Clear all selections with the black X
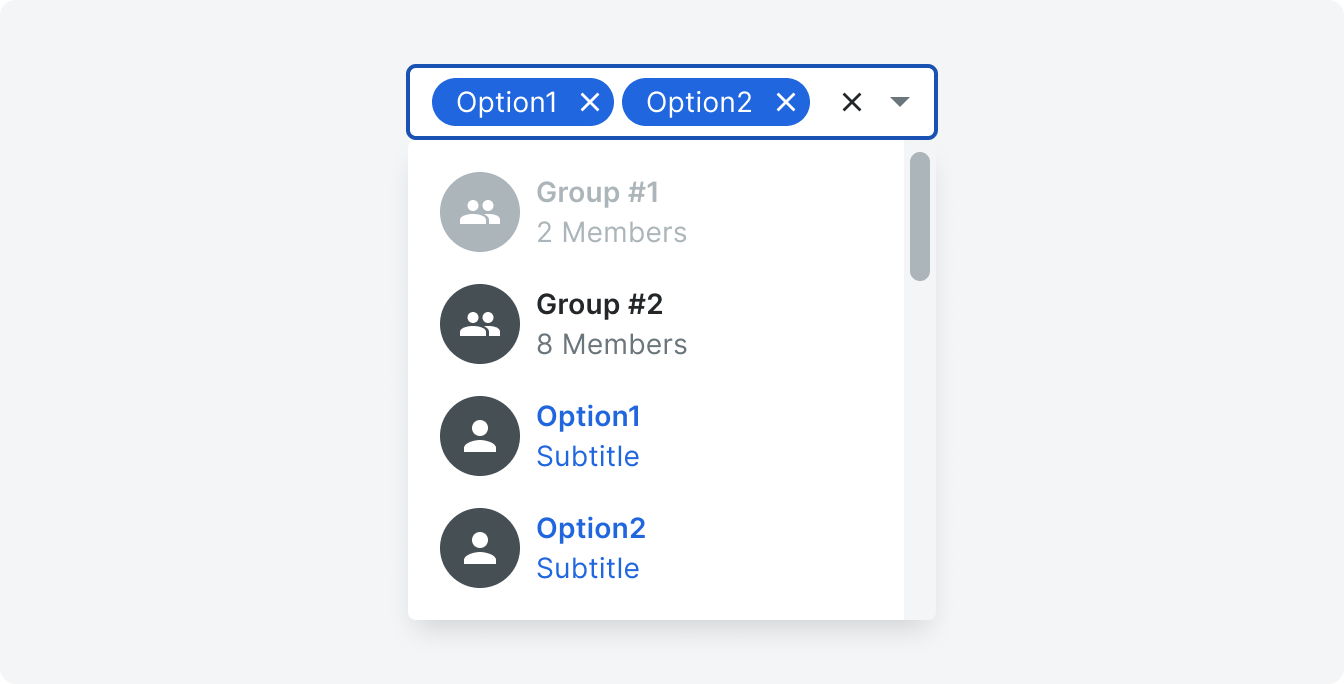 852,102
